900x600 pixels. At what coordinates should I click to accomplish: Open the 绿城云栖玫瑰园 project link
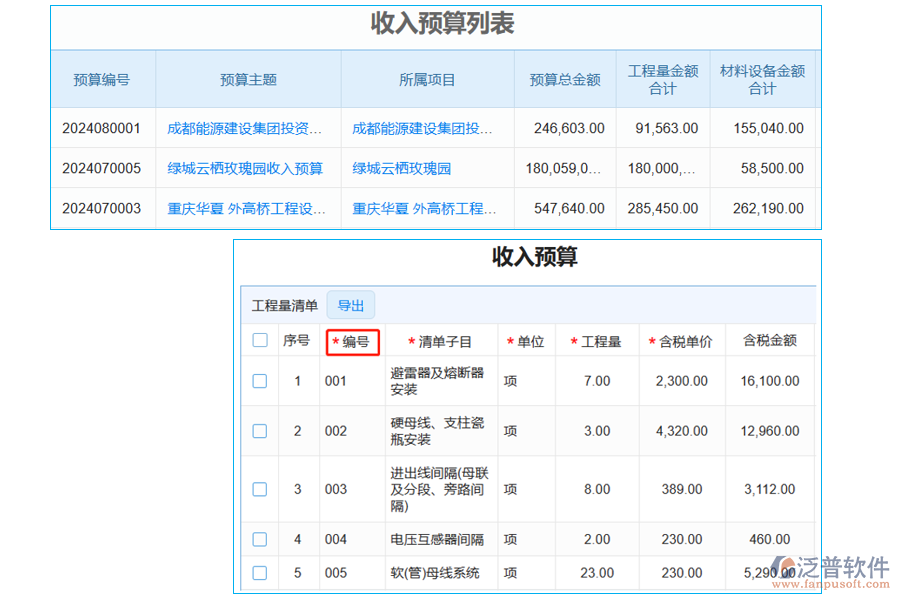pos(400,168)
